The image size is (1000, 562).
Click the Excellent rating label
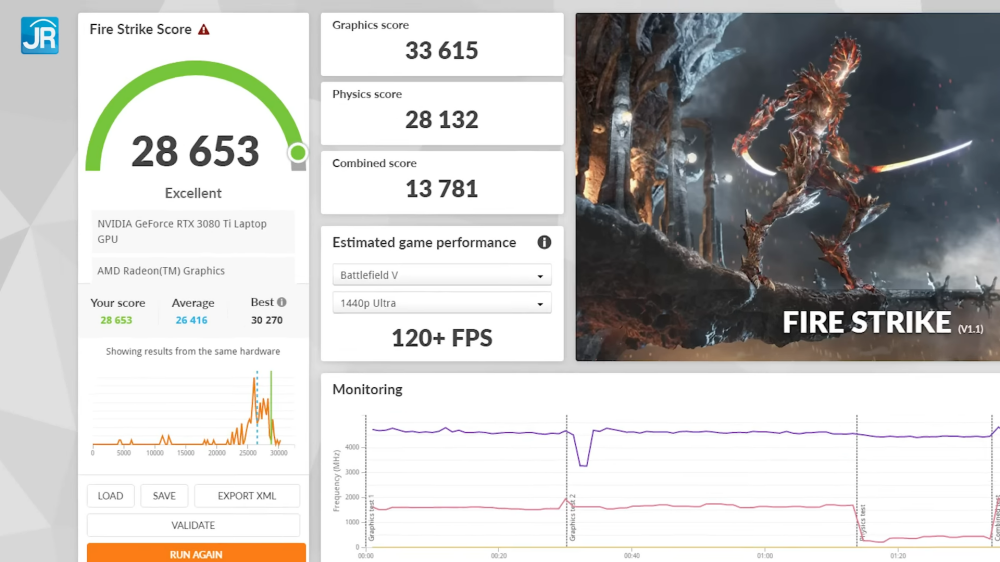(193, 193)
